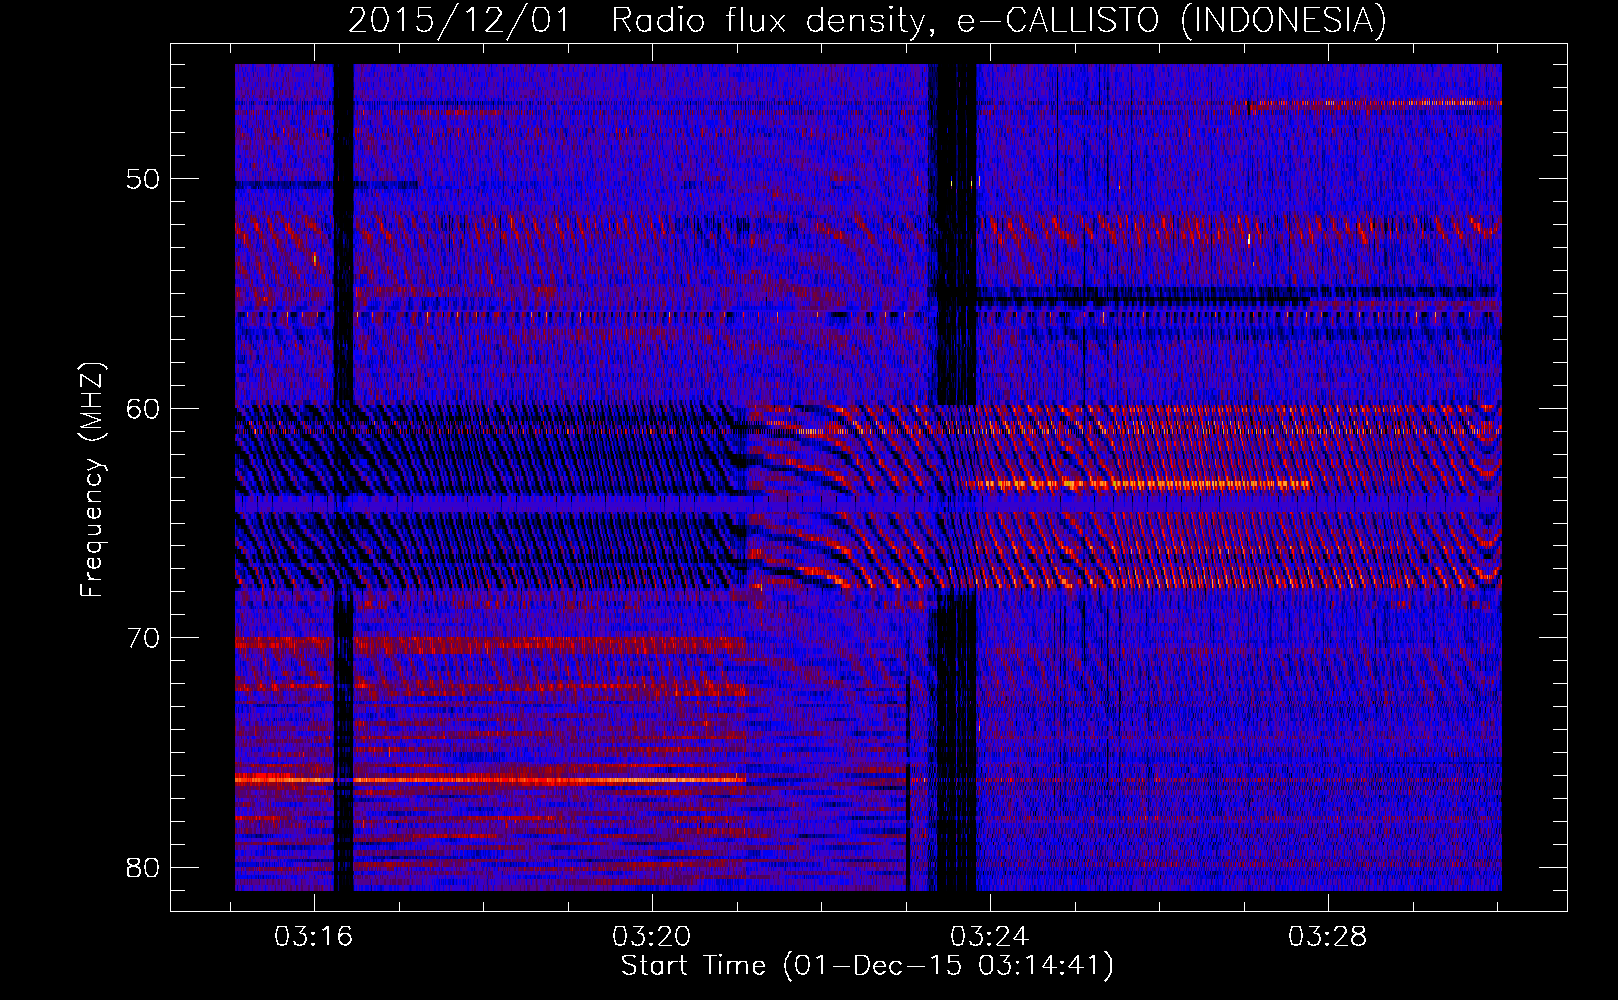1618x1000 pixels.
Task: Click the 03:28 time tick label
Action: coord(1328,937)
